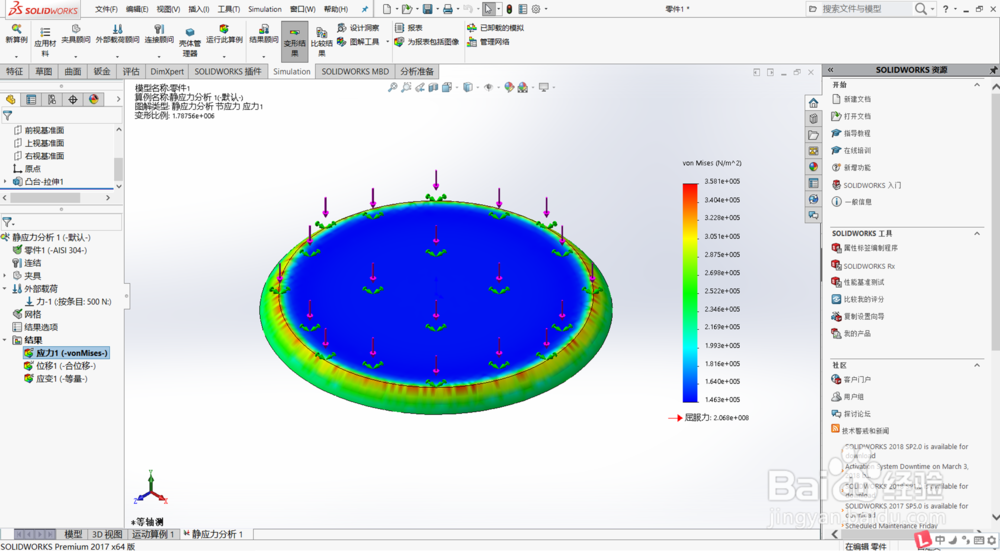The image size is (1000, 551).
Task: Open the dropdown arrow next to 图解工具
Action: point(387,42)
